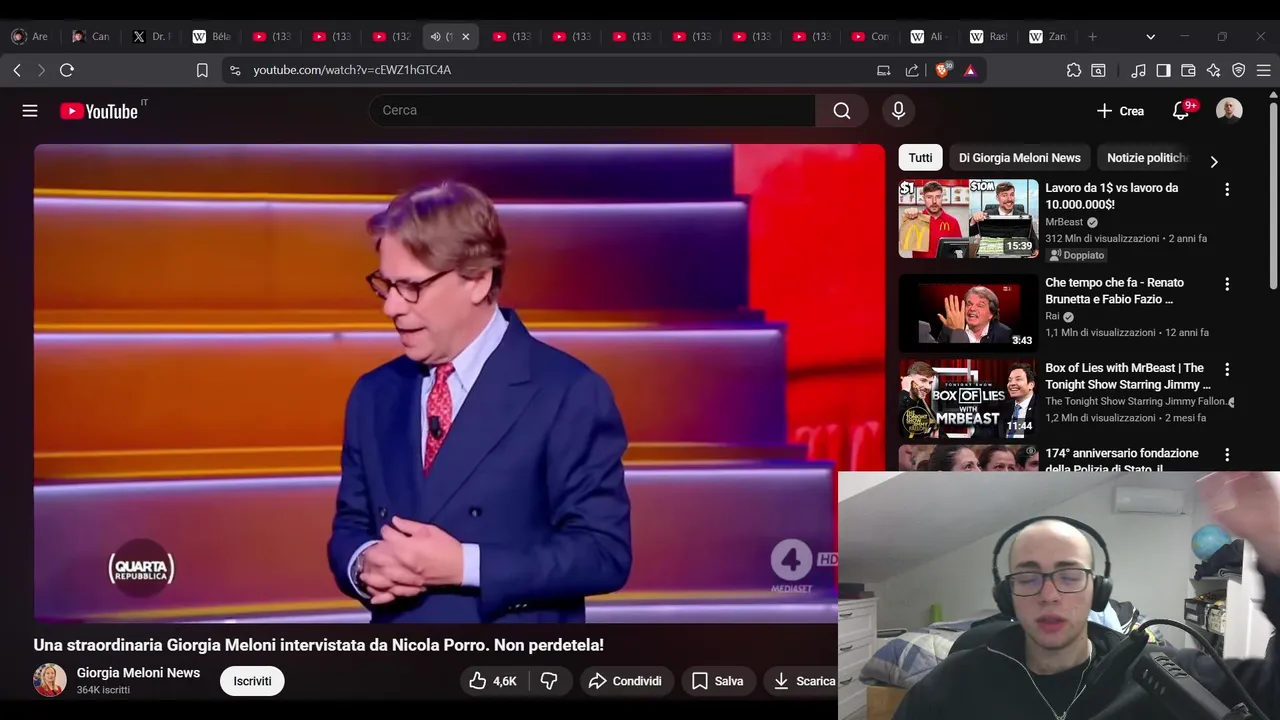Open the Brave Shields lion icon
Viewport: 1280px width, 720px height.
[x=942, y=70]
